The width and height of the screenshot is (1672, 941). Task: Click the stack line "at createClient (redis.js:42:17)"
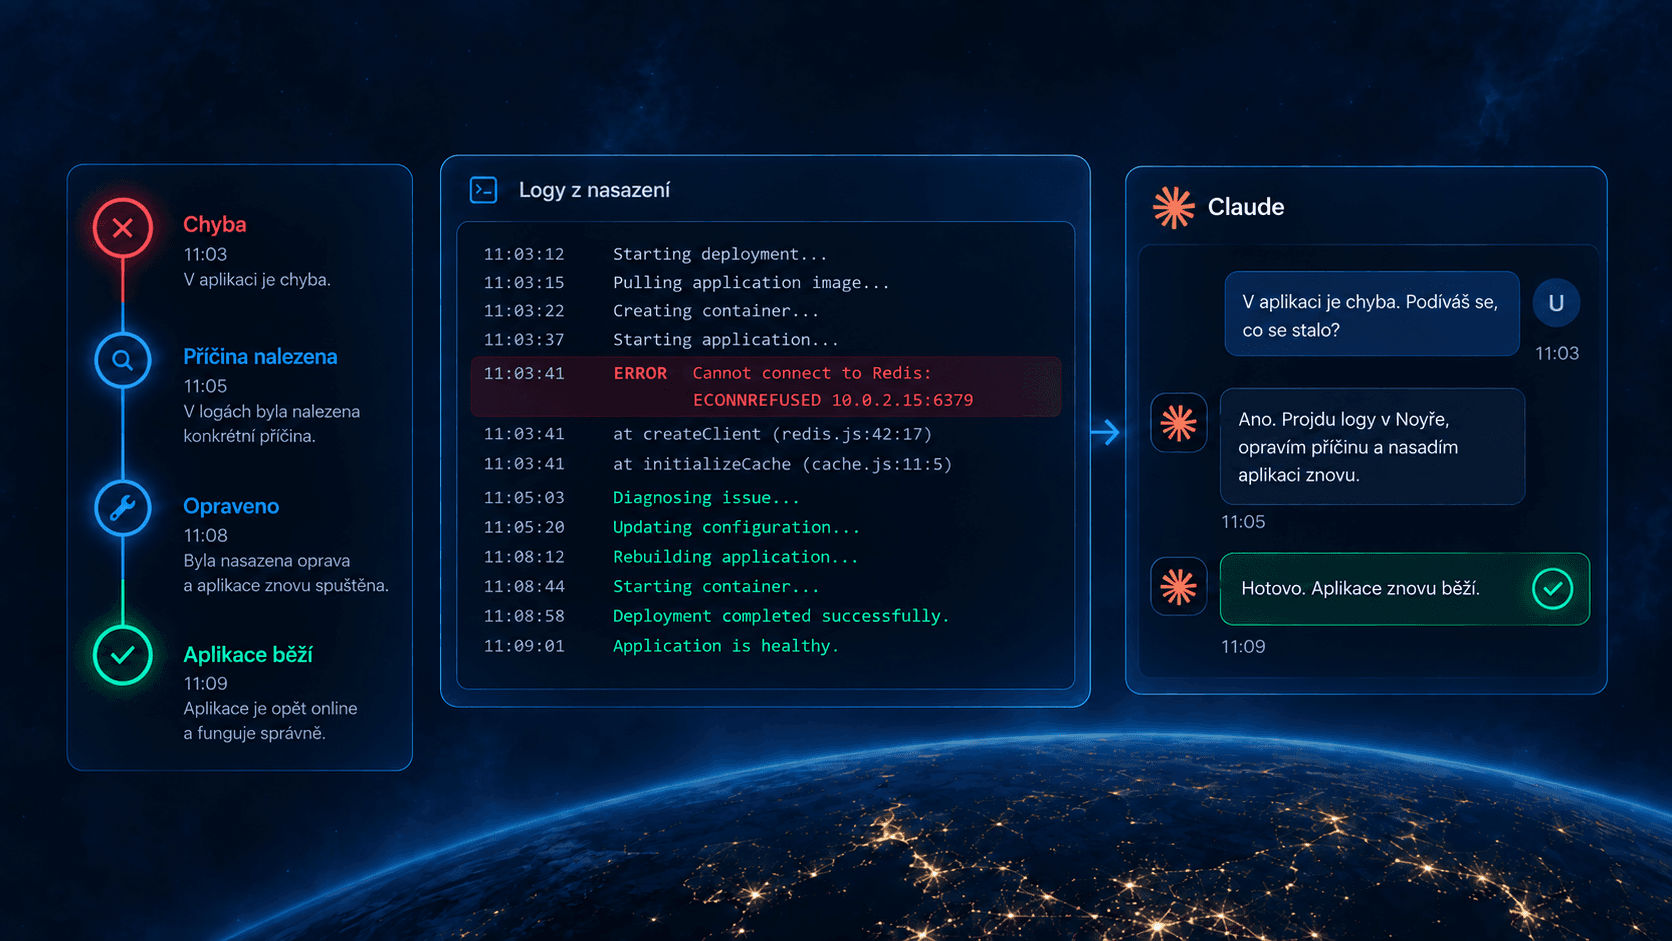click(772, 434)
